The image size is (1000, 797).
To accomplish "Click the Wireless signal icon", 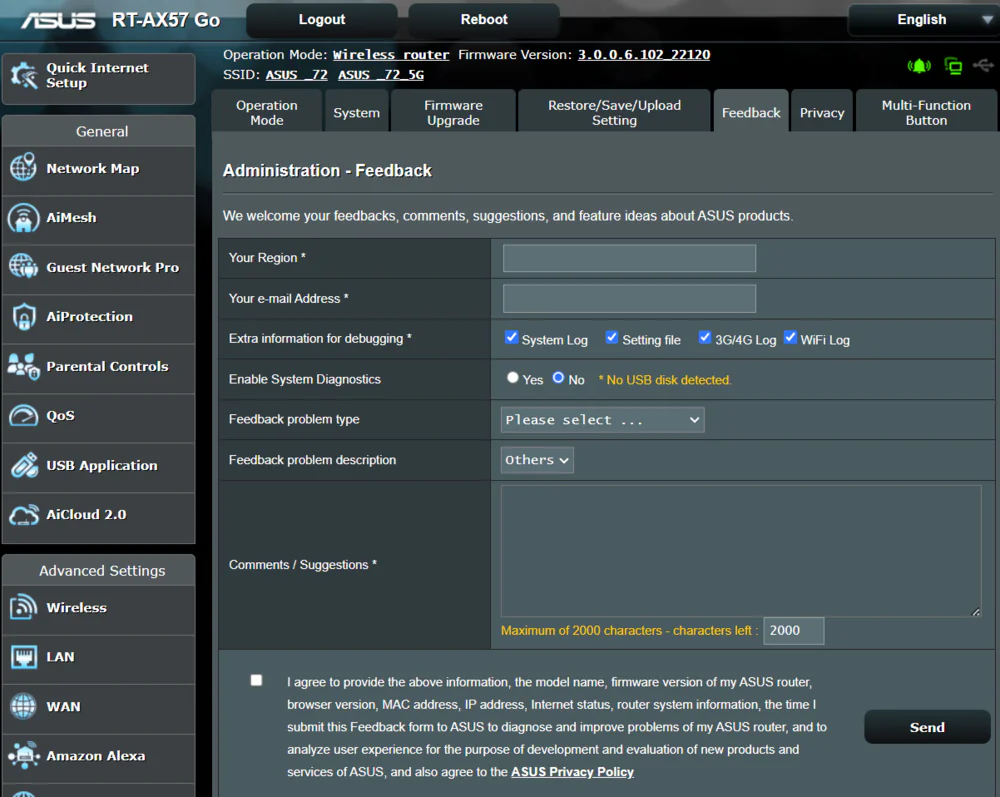I will click(24, 607).
